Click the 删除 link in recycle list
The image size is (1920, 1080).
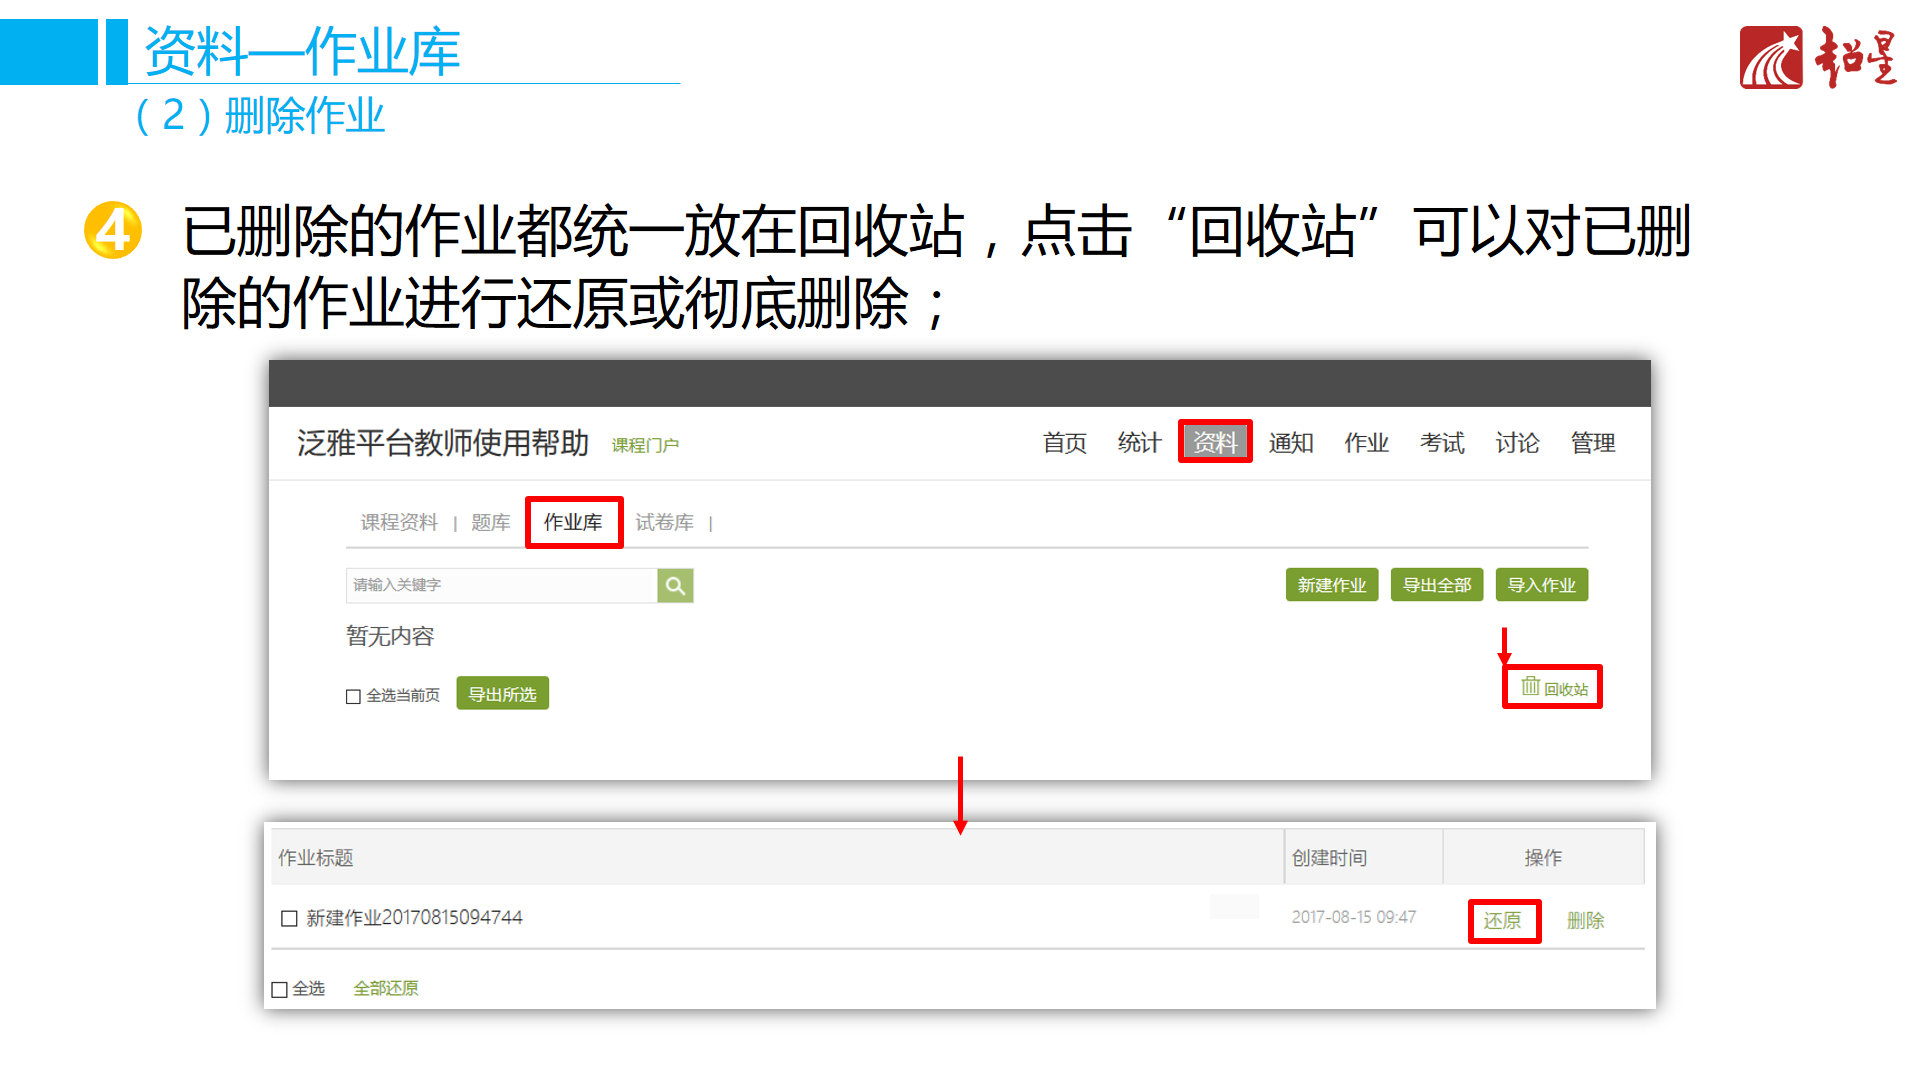(1585, 920)
